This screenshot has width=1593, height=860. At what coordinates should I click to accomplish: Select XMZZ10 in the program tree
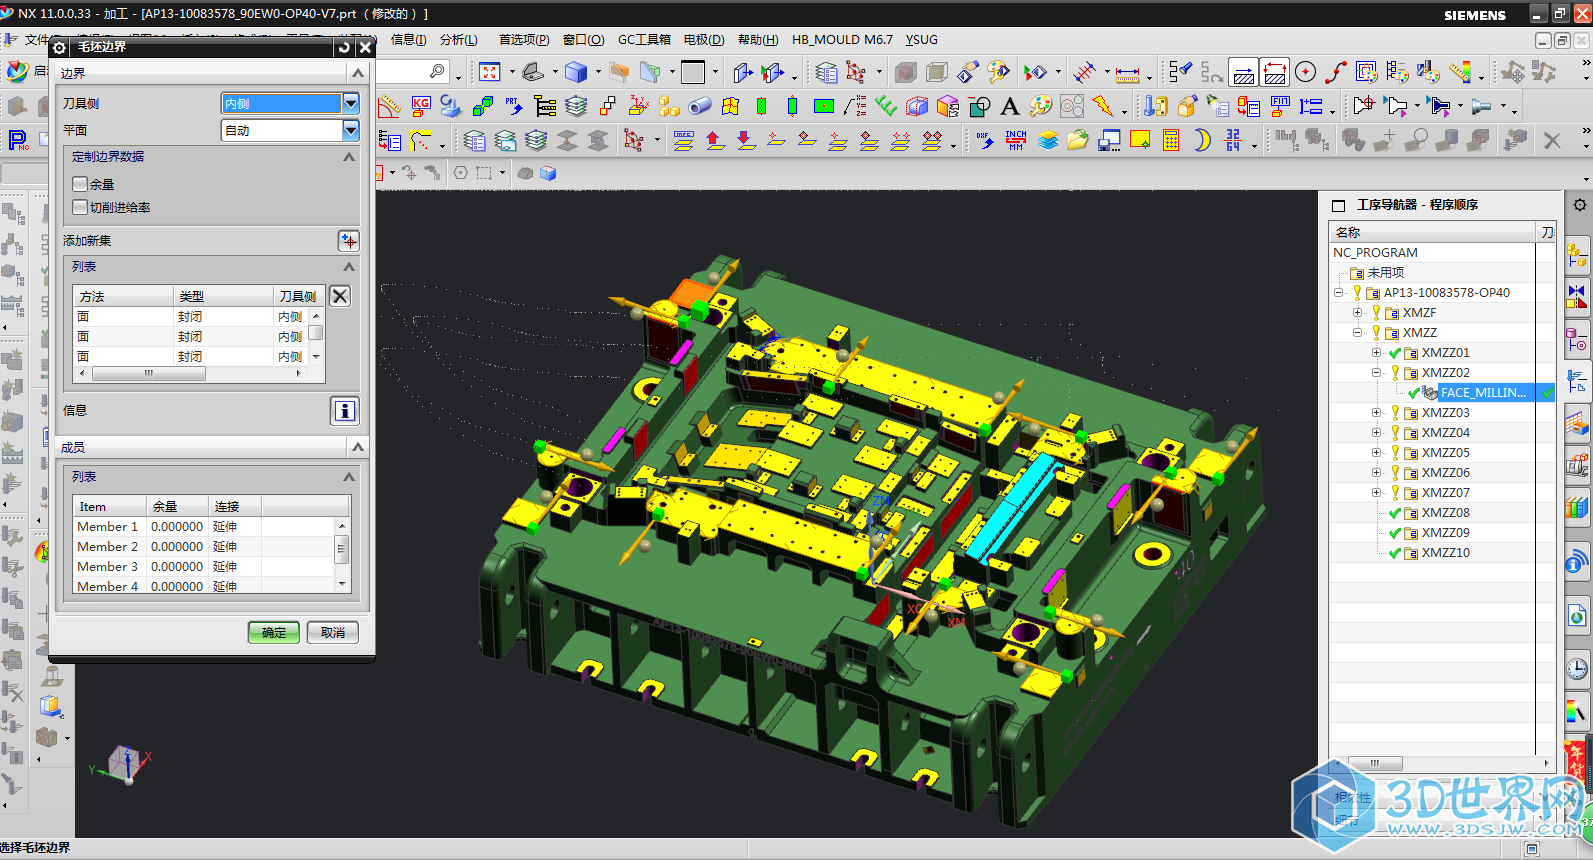click(1445, 553)
